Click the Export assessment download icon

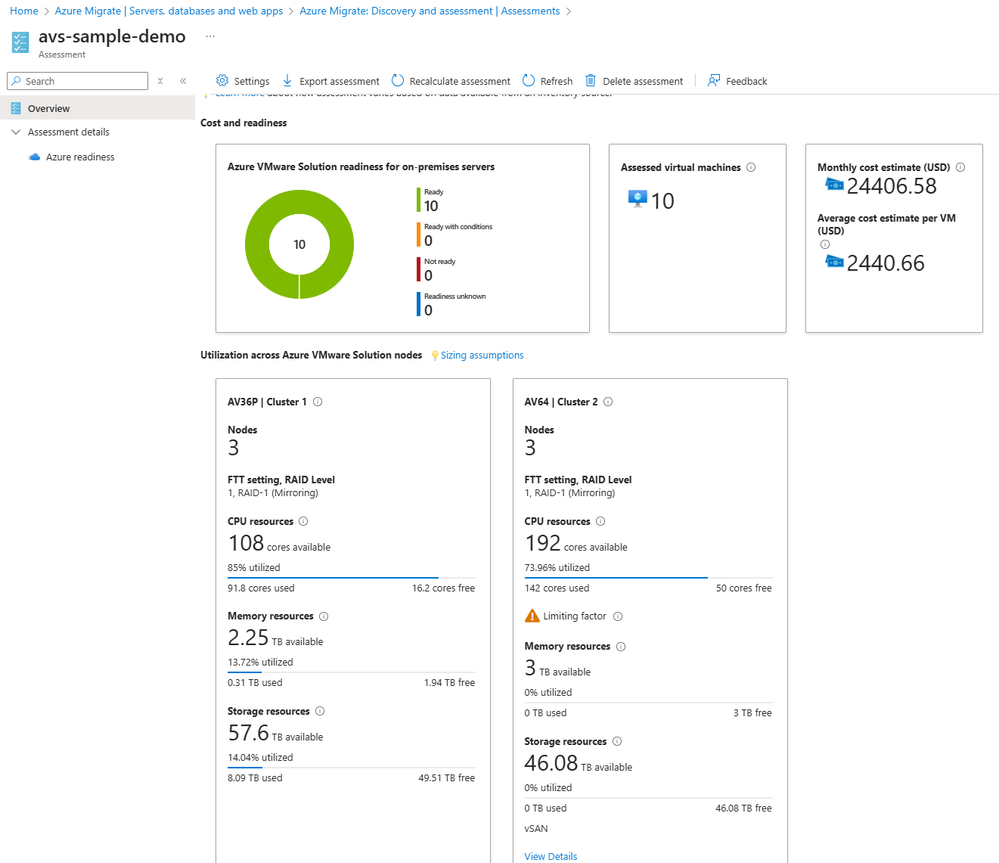(287, 80)
